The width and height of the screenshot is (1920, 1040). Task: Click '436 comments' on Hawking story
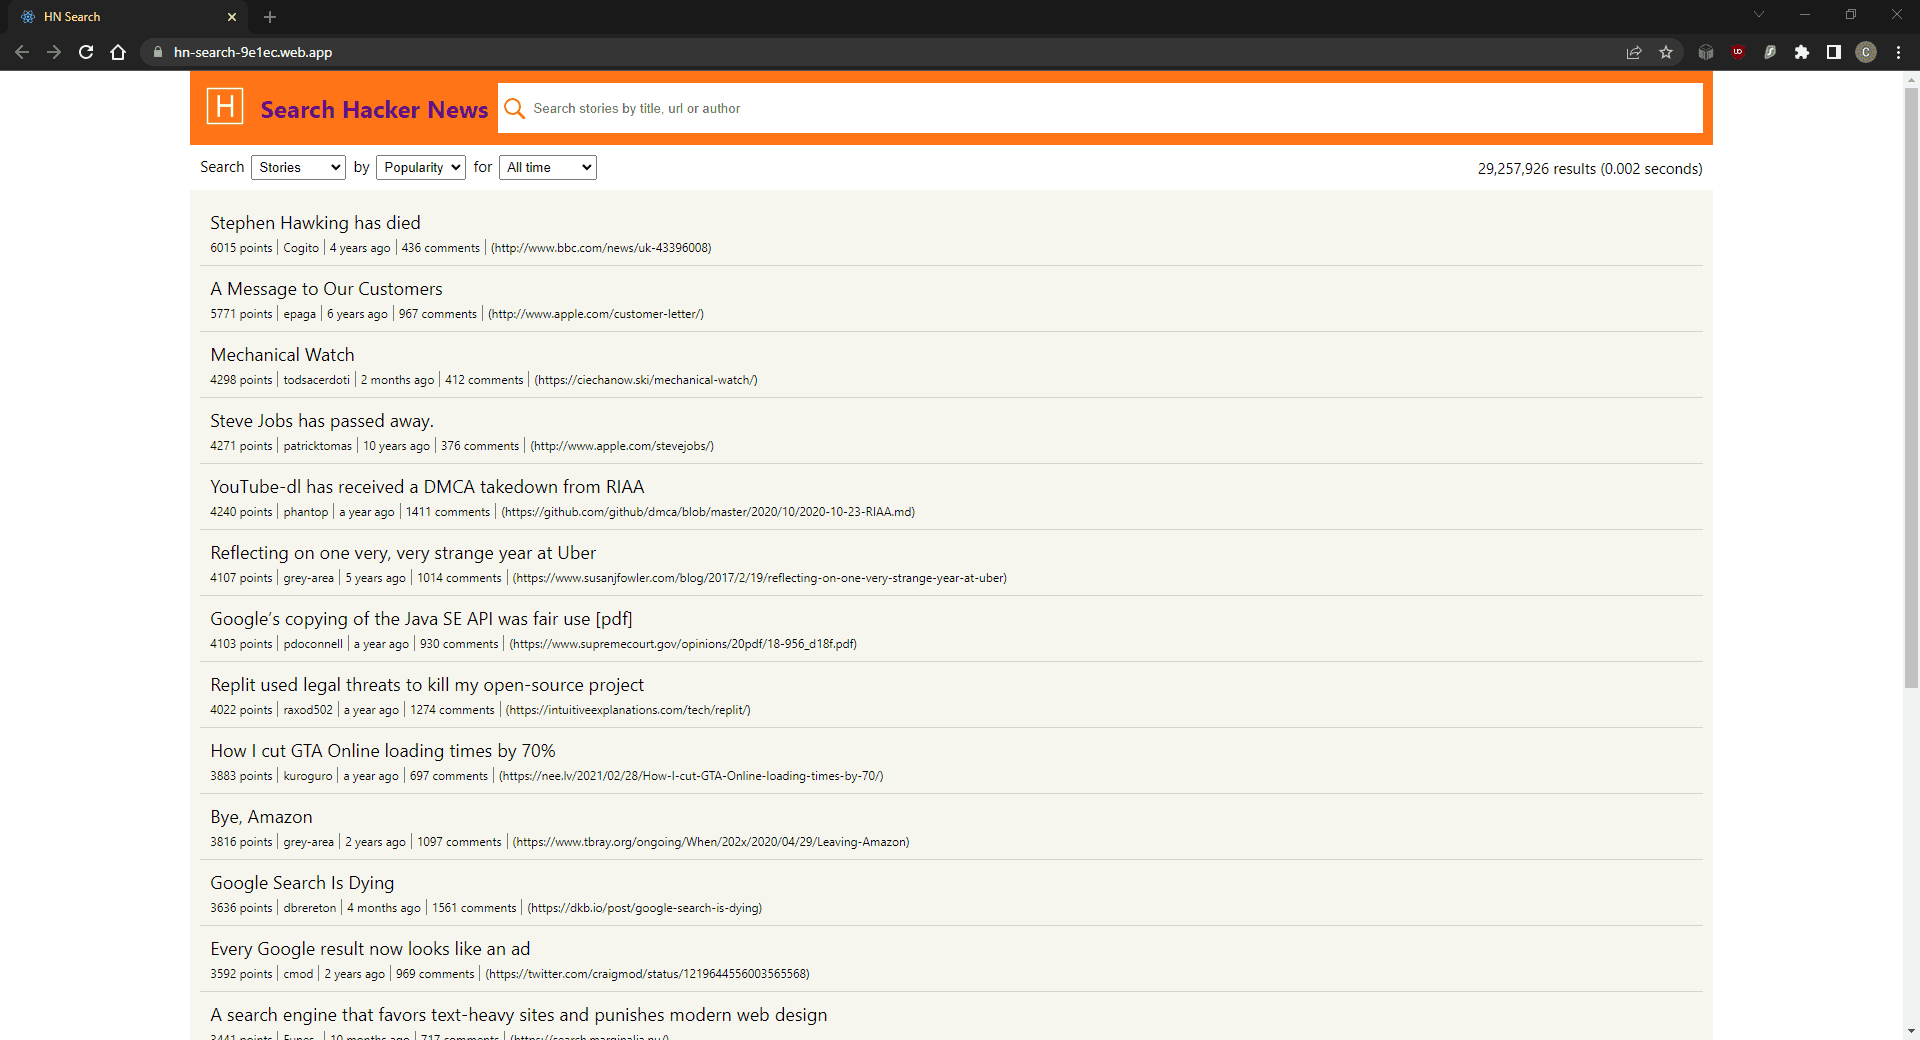click(440, 248)
